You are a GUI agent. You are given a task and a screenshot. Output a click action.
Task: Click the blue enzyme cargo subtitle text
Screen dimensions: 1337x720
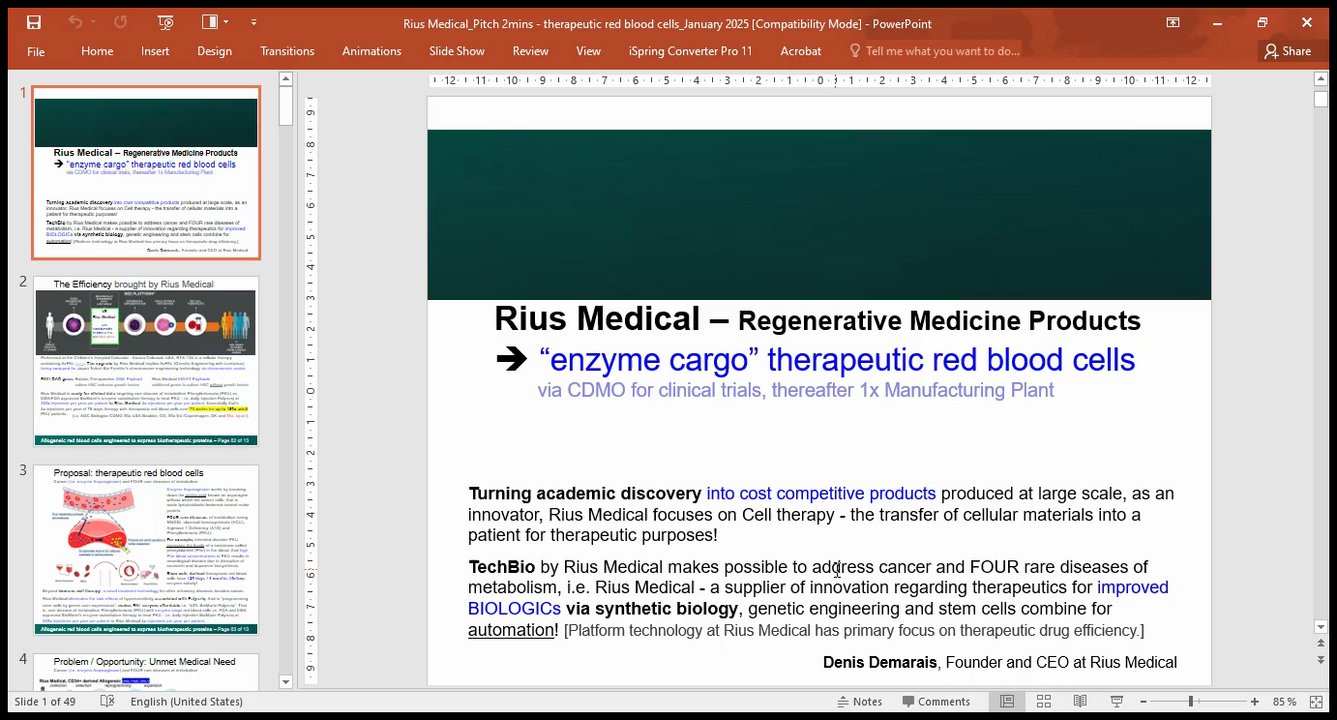pos(837,360)
